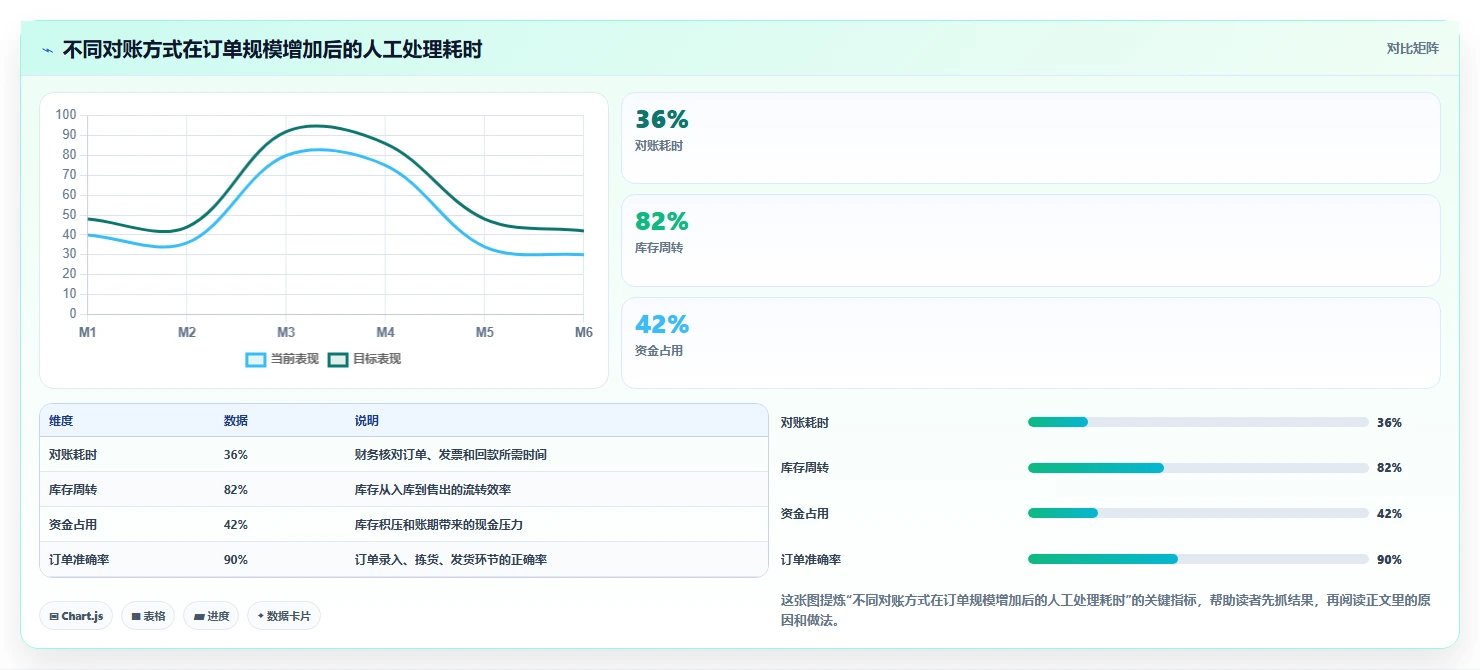Select the 库存周转 cell in the table
This screenshot has width=1480, height=670.
tap(73, 489)
